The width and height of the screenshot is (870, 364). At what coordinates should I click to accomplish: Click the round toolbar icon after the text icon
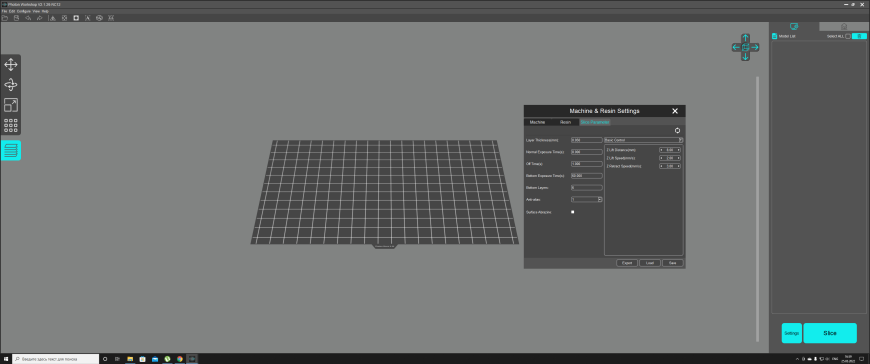99,18
